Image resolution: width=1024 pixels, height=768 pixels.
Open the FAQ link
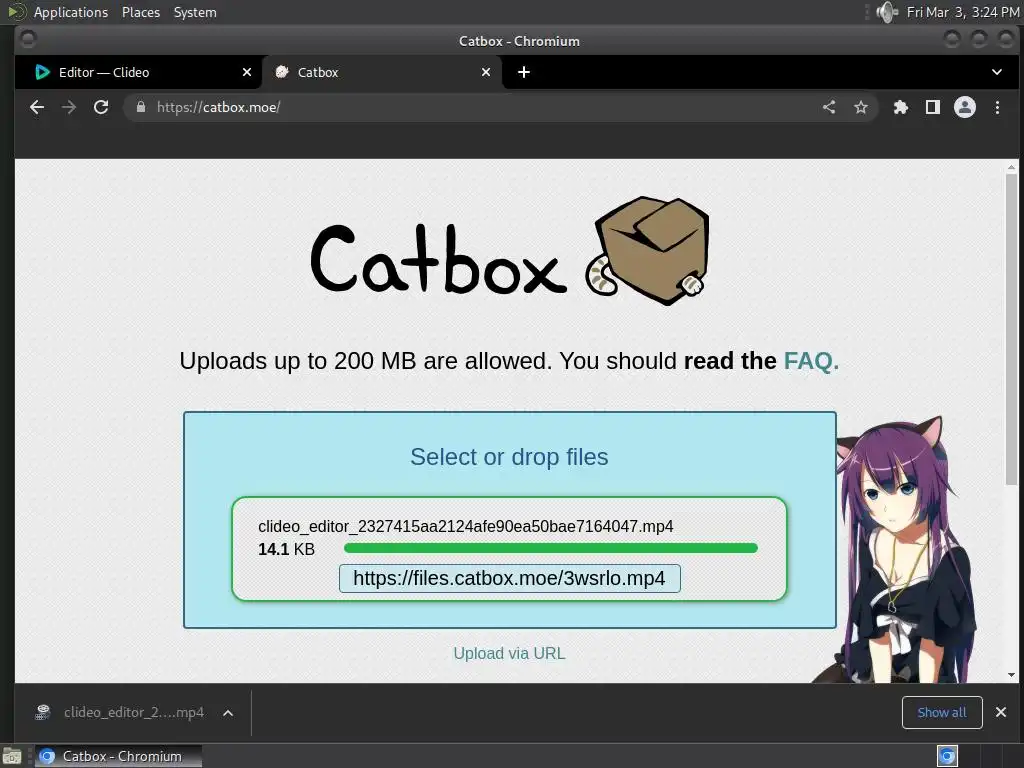pyautogui.click(x=811, y=360)
